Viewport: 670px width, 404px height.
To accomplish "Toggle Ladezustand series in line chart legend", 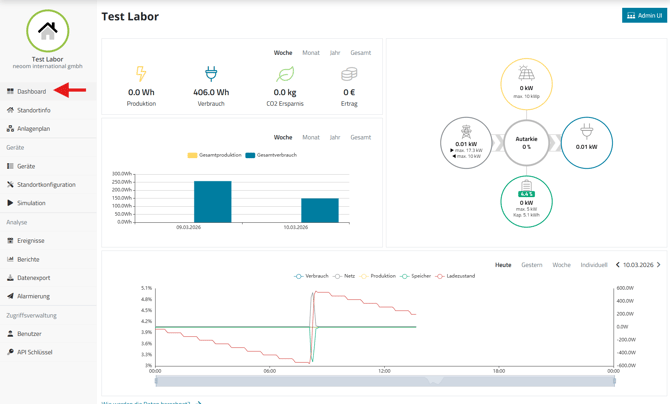I will [x=454, y=276].
